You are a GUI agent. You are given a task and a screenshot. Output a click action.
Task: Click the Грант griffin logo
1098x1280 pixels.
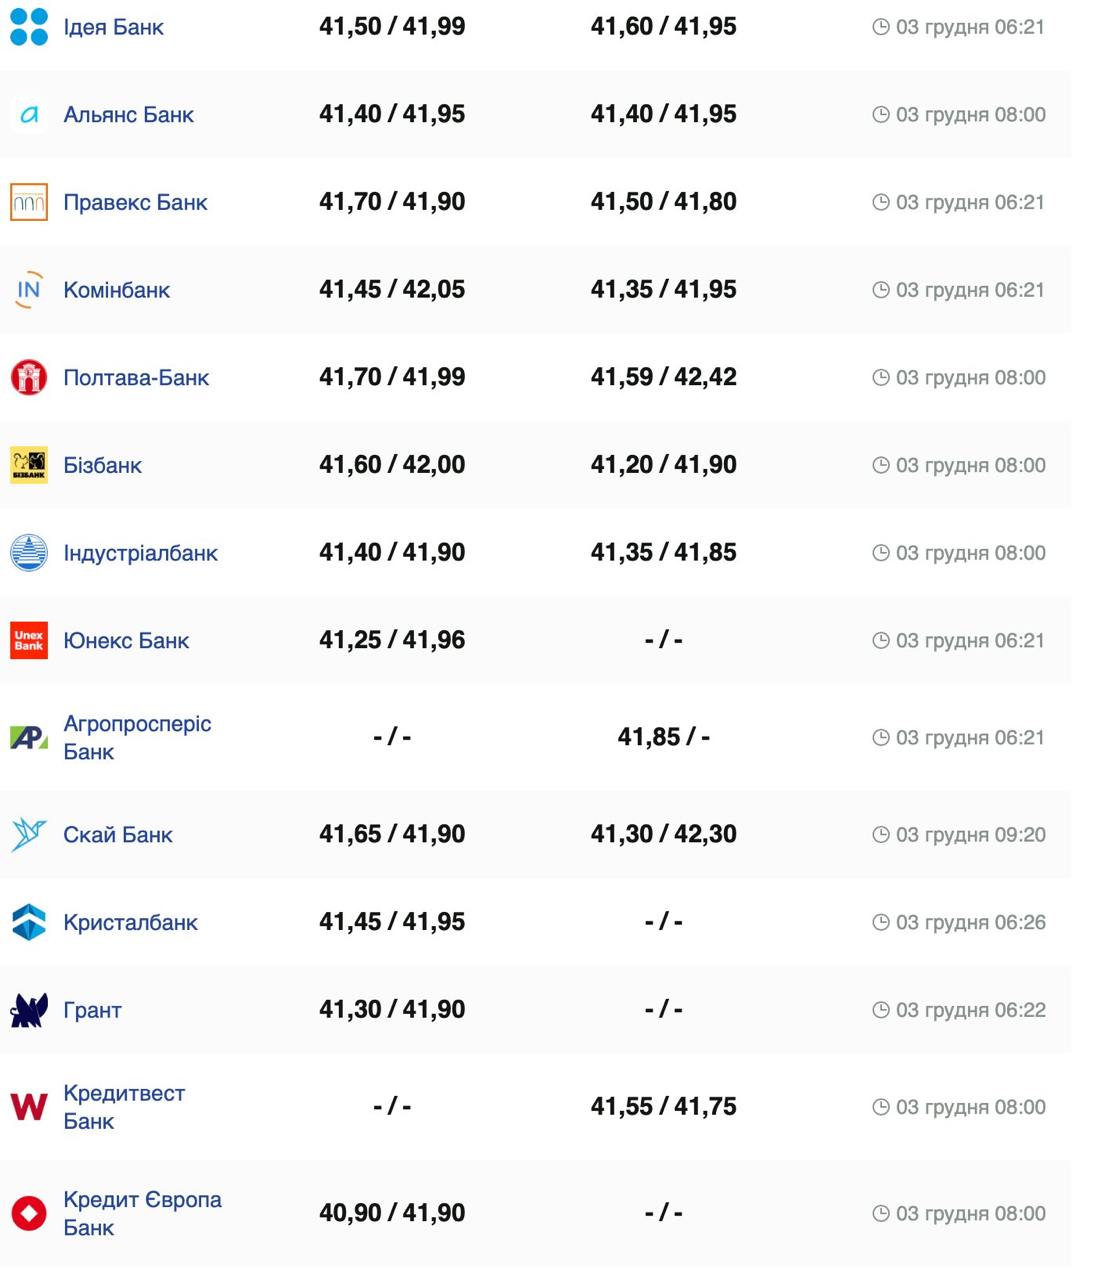coord(29,1010)
